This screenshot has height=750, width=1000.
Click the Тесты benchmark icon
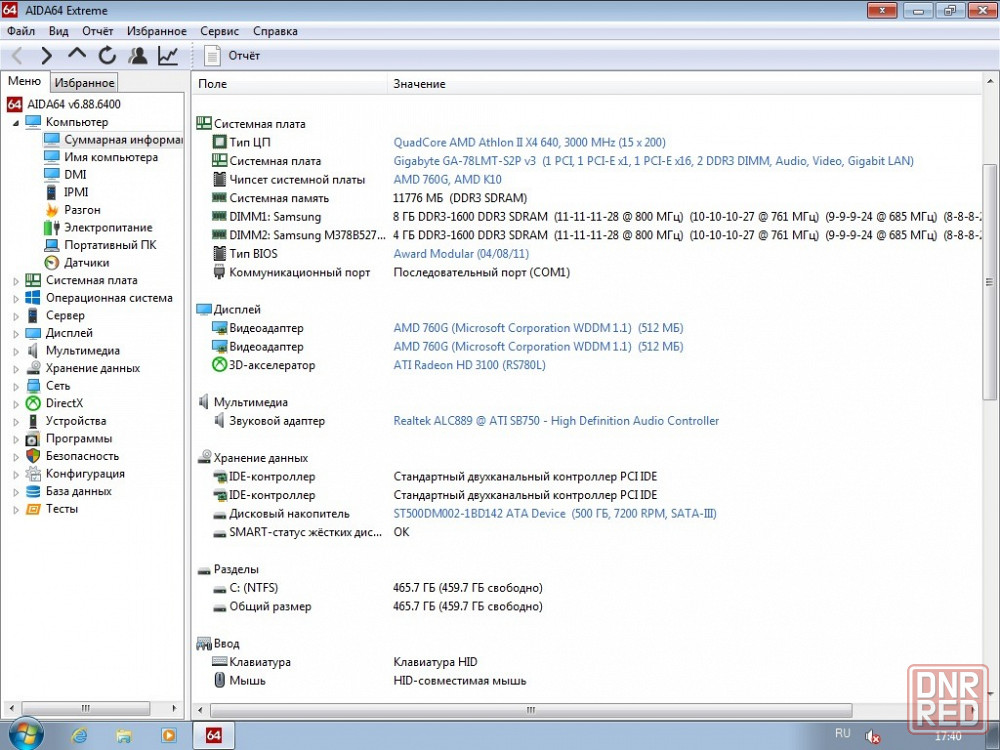pos(33,509)
